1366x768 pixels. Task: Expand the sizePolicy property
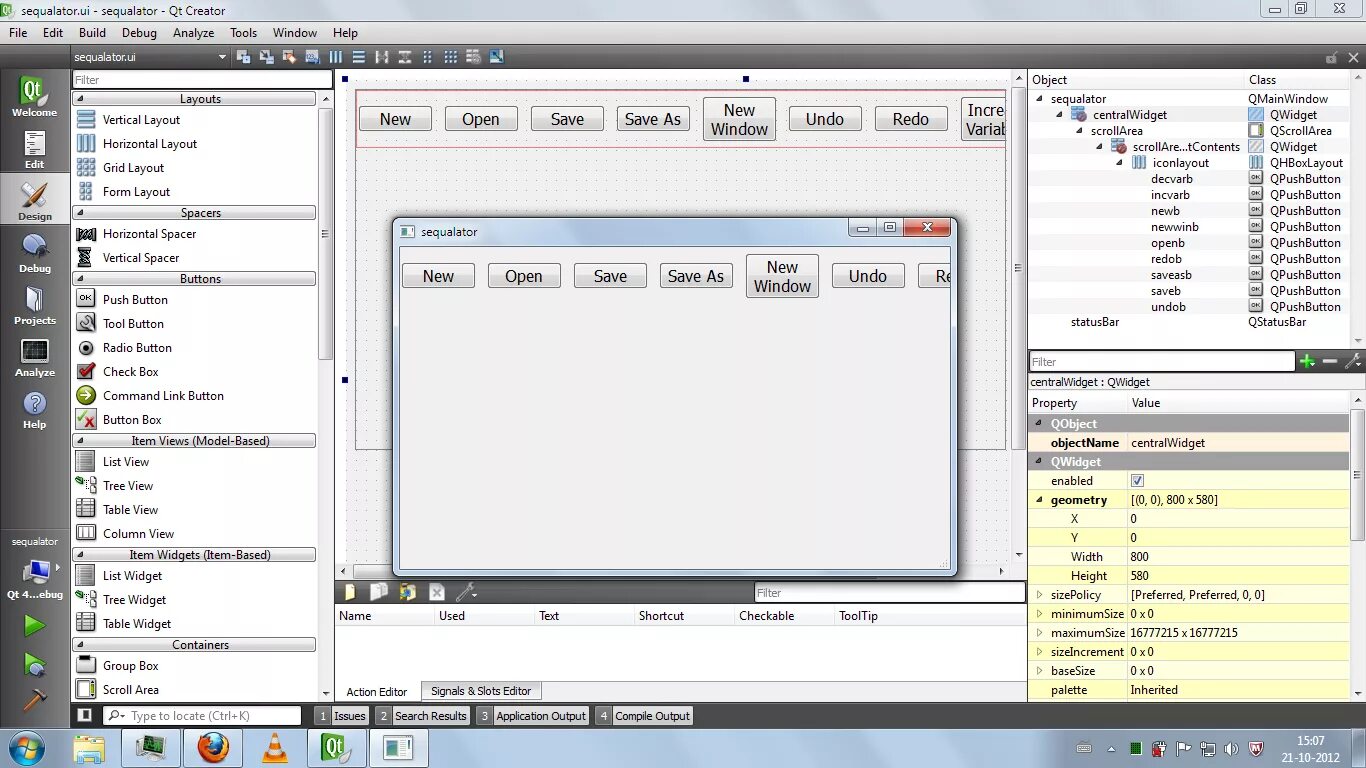coord(1040,594)
